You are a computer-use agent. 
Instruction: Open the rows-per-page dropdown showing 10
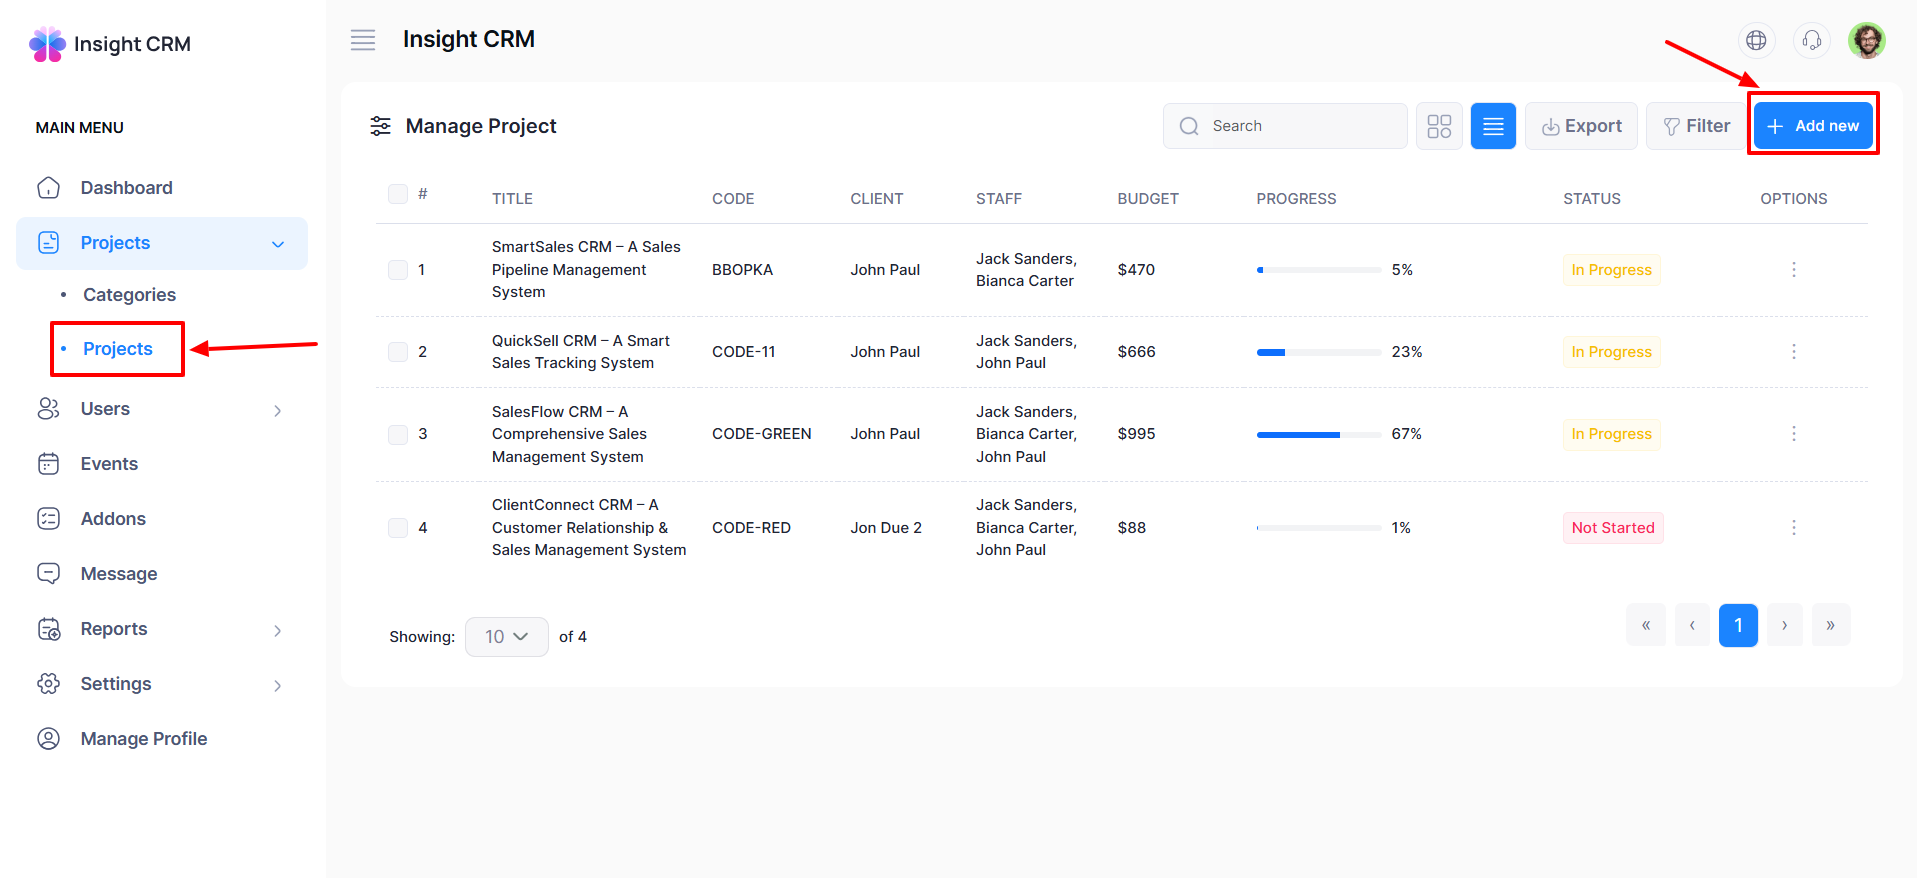pos(506,637)
